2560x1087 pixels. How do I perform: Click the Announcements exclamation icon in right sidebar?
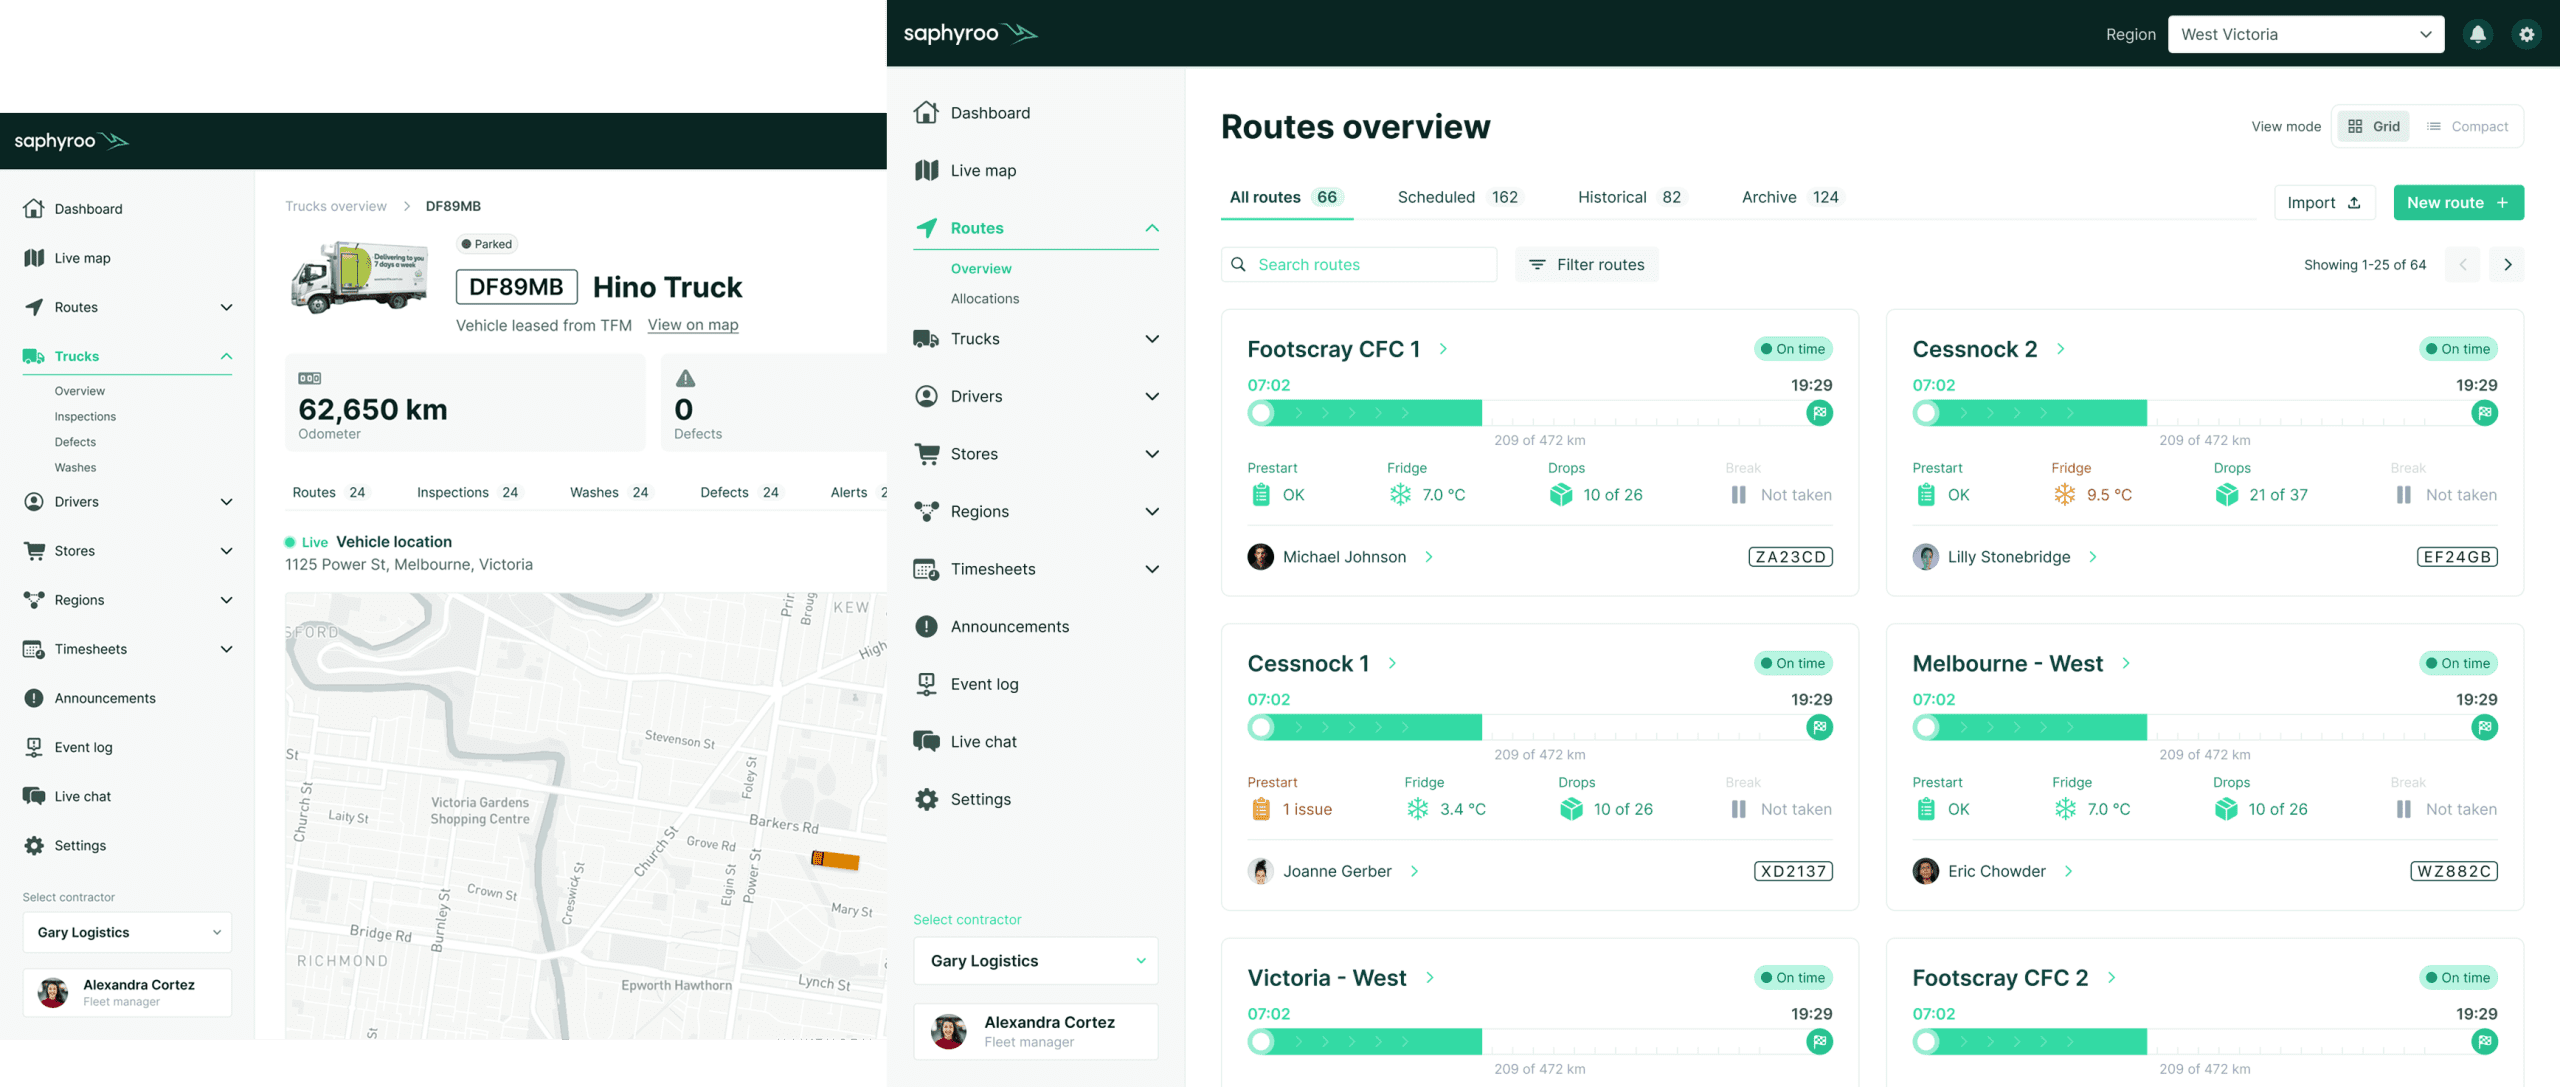tap(926, 627)
